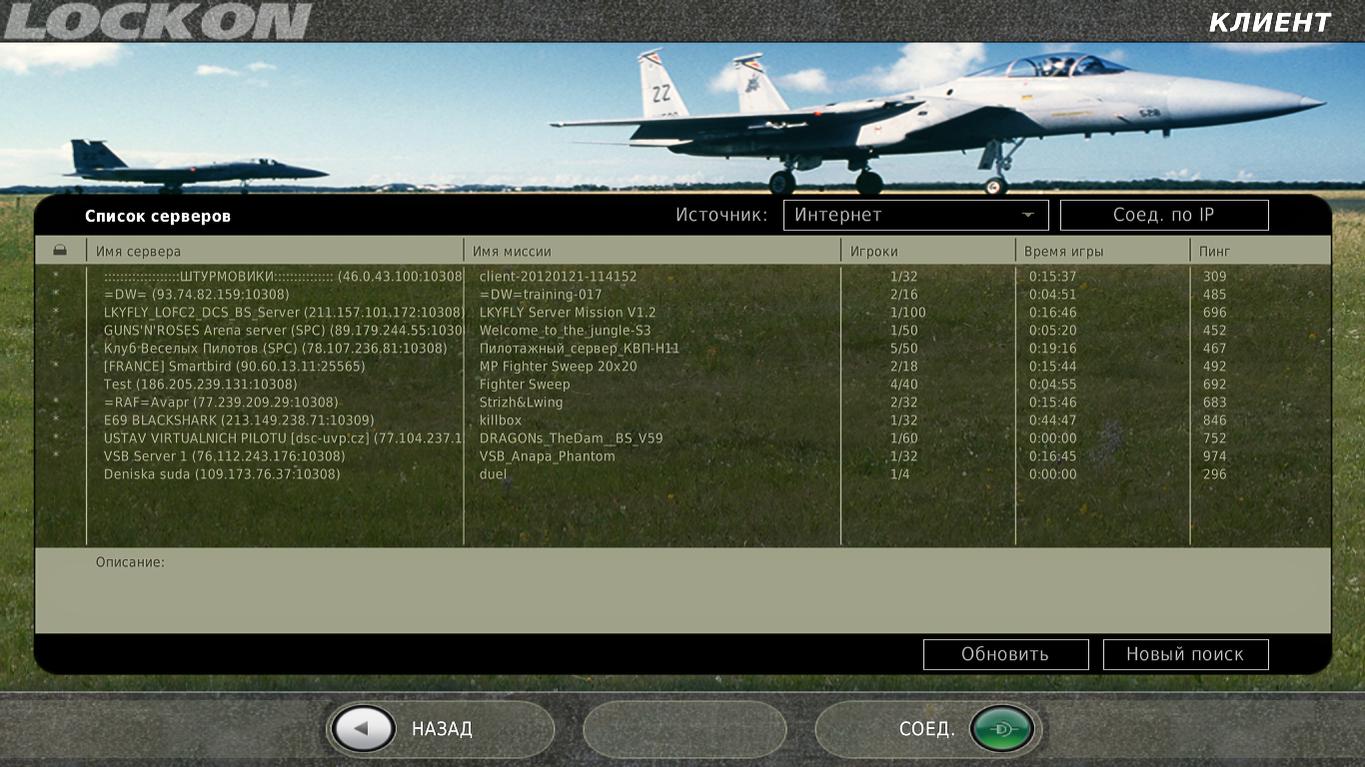Click ping value 296
This screenshot has height=767, width=1365.
[x=1214, y=475]
